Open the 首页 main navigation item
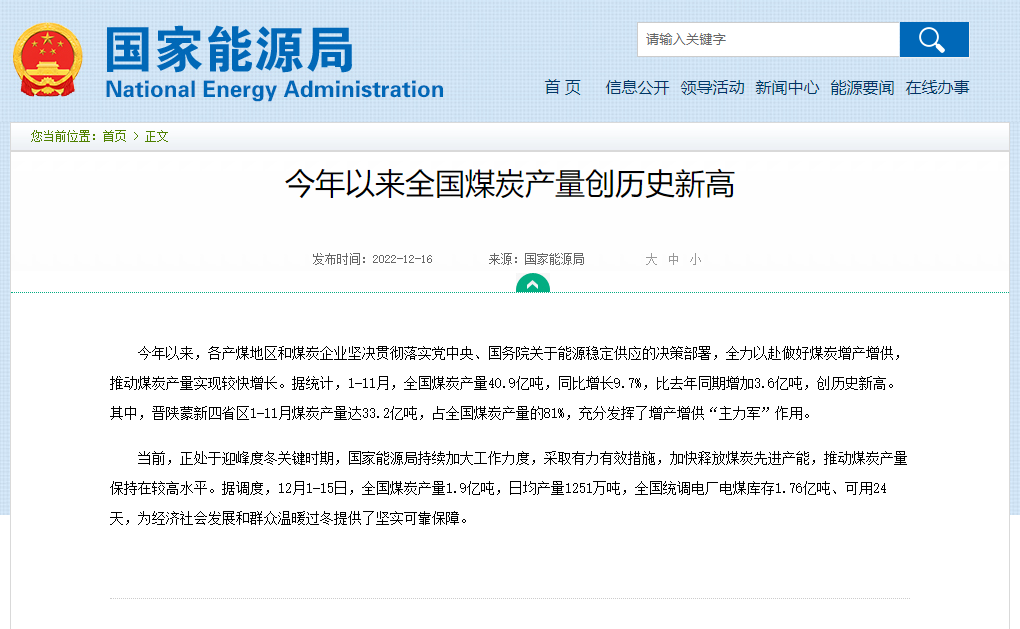 (x=562, y=87)
